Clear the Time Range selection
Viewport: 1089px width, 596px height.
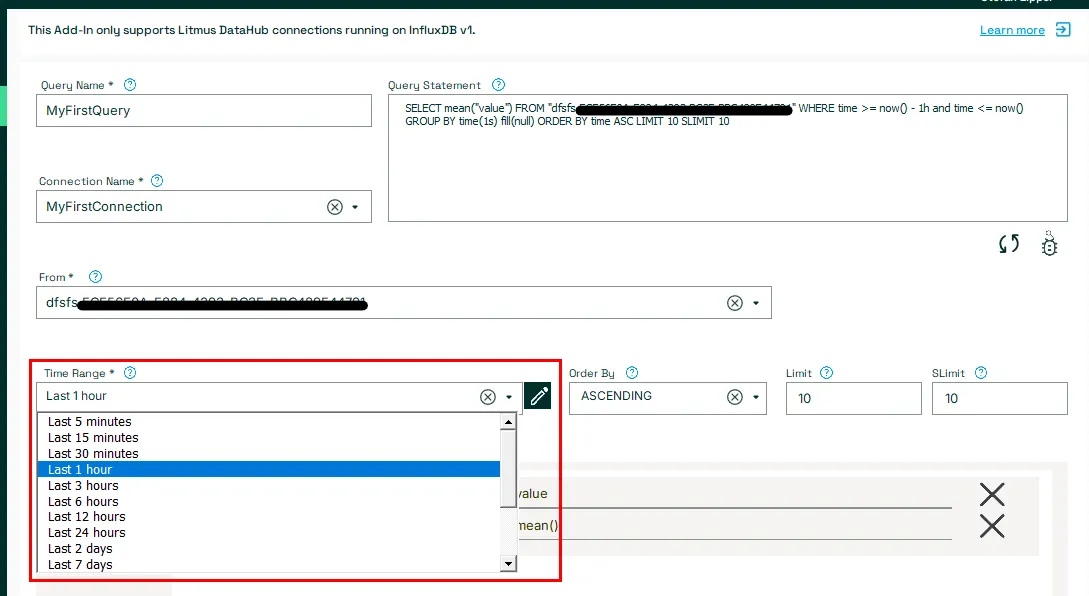488,397
